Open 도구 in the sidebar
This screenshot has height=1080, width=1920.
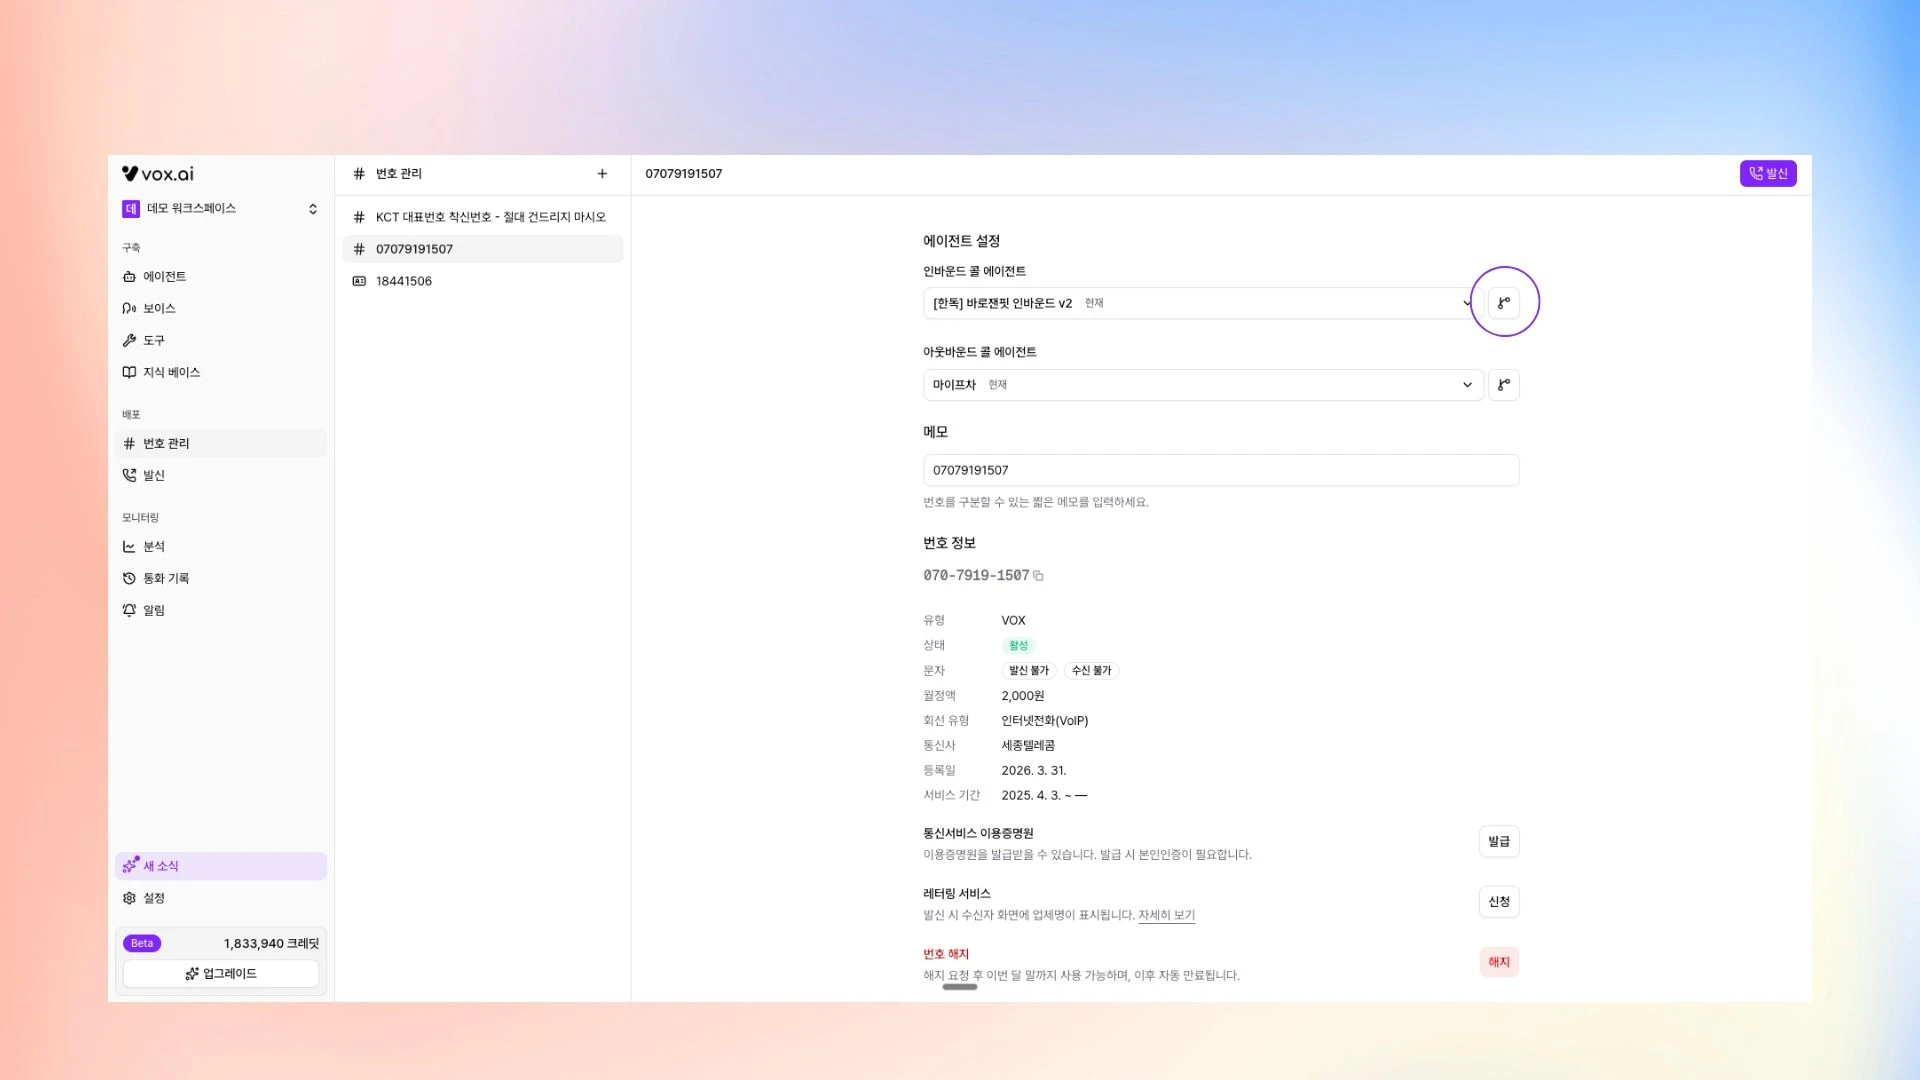point(220,340)
